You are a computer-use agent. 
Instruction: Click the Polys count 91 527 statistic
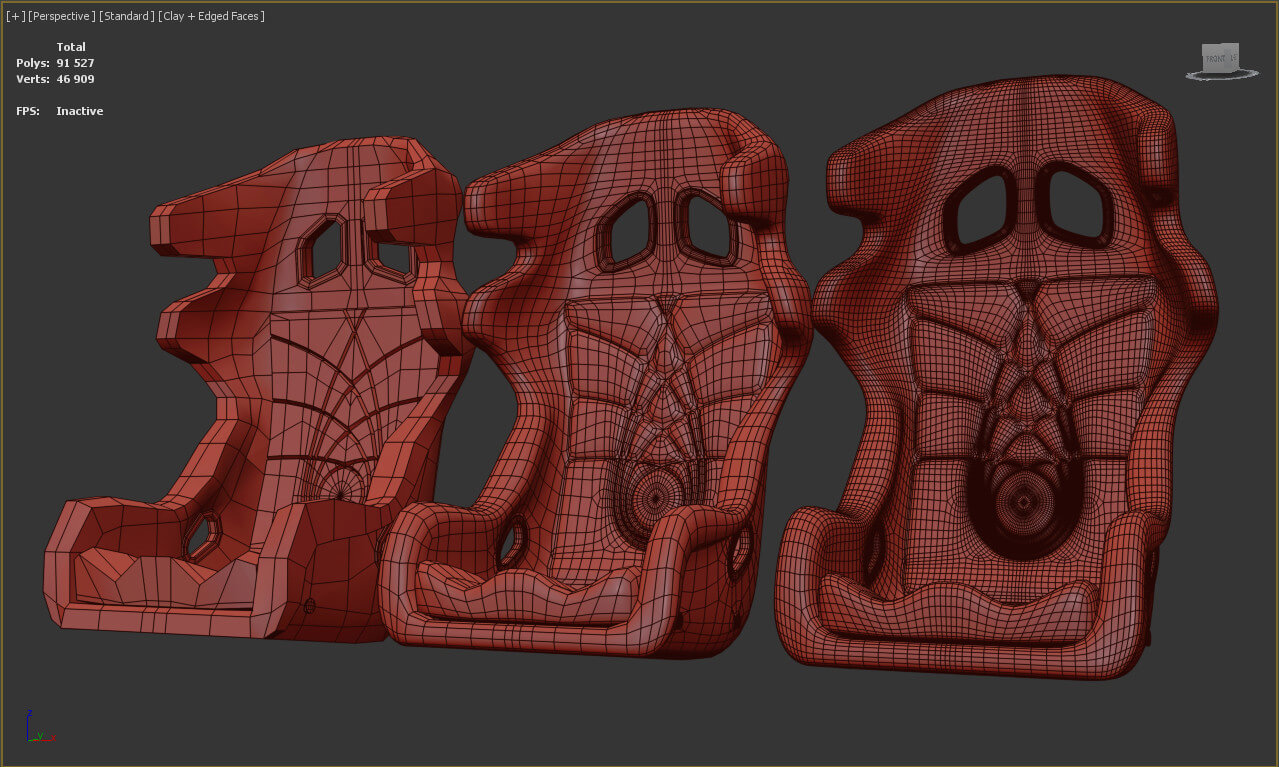pos(75,63)
